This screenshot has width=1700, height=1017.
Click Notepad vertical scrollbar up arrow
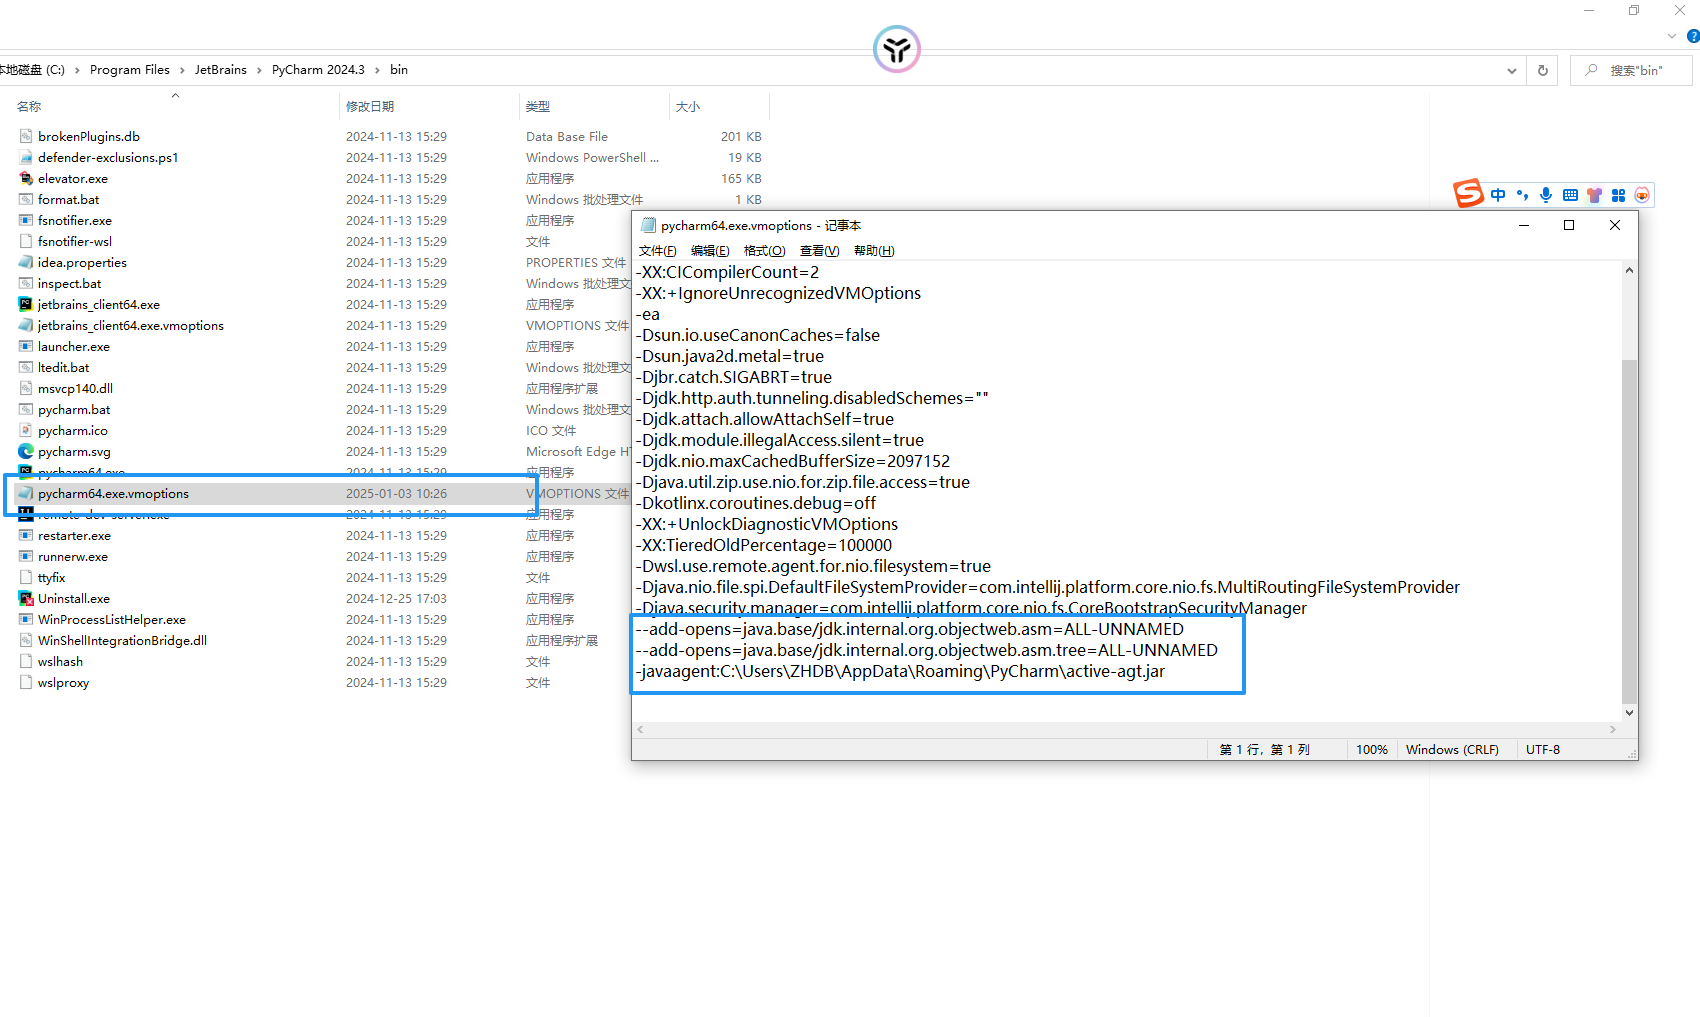point(1629,270)
